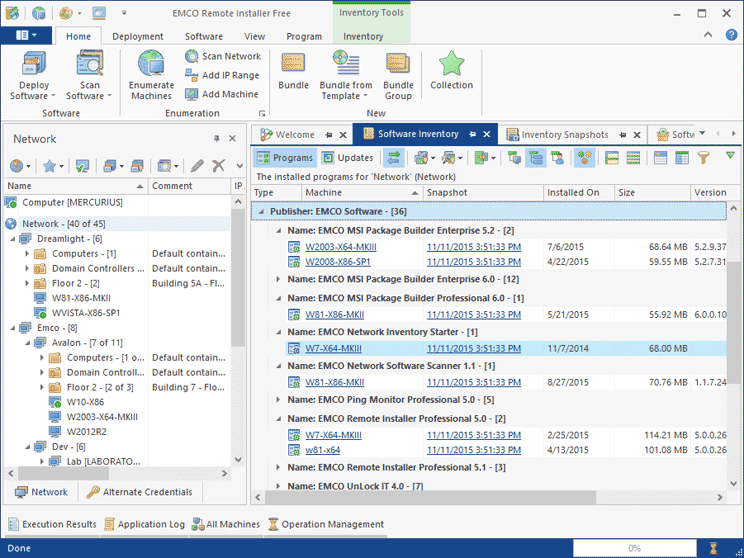Open document tabs list dropdown arrow
Screen dimensions: 744x558
point(702,133)
